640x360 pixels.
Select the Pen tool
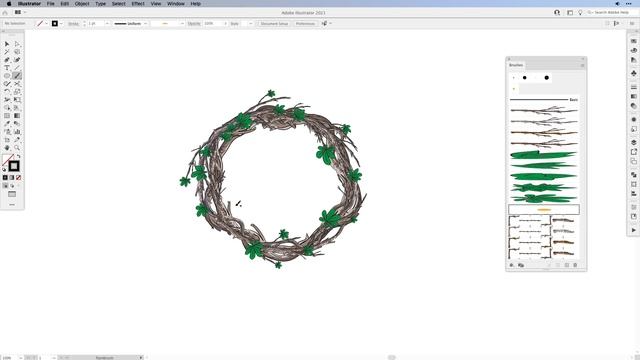(7, 60)
